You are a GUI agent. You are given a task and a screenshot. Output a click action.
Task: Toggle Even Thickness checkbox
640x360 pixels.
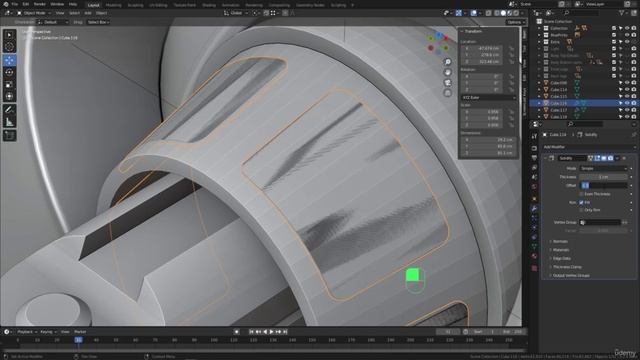point(581,194)
